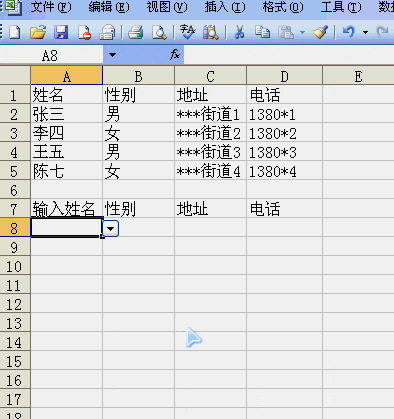
Task: Select the 地址 header cell in row 1
Action: (210, 95)
